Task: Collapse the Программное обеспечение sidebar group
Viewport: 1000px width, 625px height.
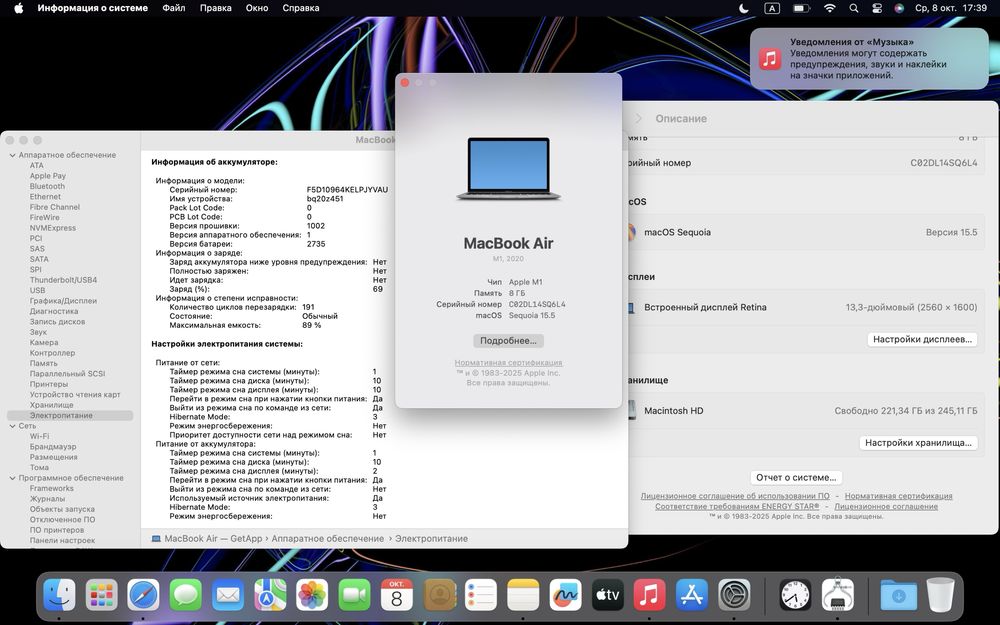Action: pos(12,478)
